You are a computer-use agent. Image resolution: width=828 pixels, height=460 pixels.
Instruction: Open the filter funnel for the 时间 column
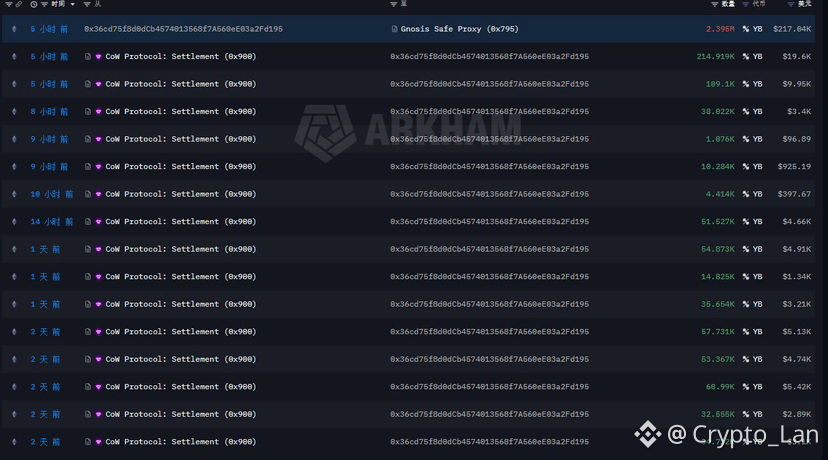pos(44,4)
